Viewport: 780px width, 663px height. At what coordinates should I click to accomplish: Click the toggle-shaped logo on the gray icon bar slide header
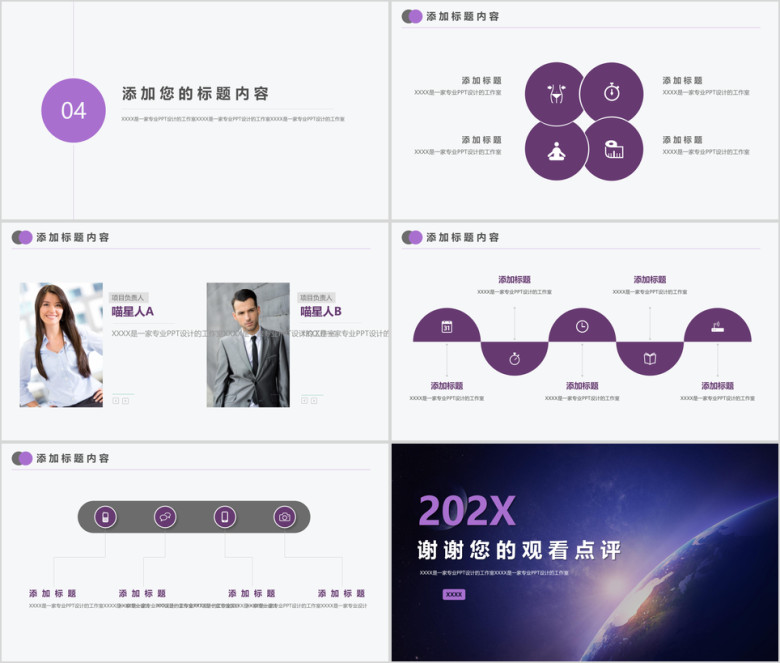coord(22,458)
